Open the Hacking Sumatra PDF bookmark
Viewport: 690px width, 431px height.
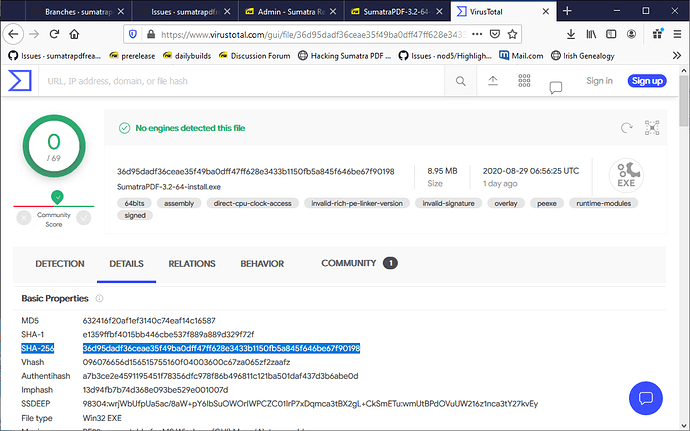[345, 55]
